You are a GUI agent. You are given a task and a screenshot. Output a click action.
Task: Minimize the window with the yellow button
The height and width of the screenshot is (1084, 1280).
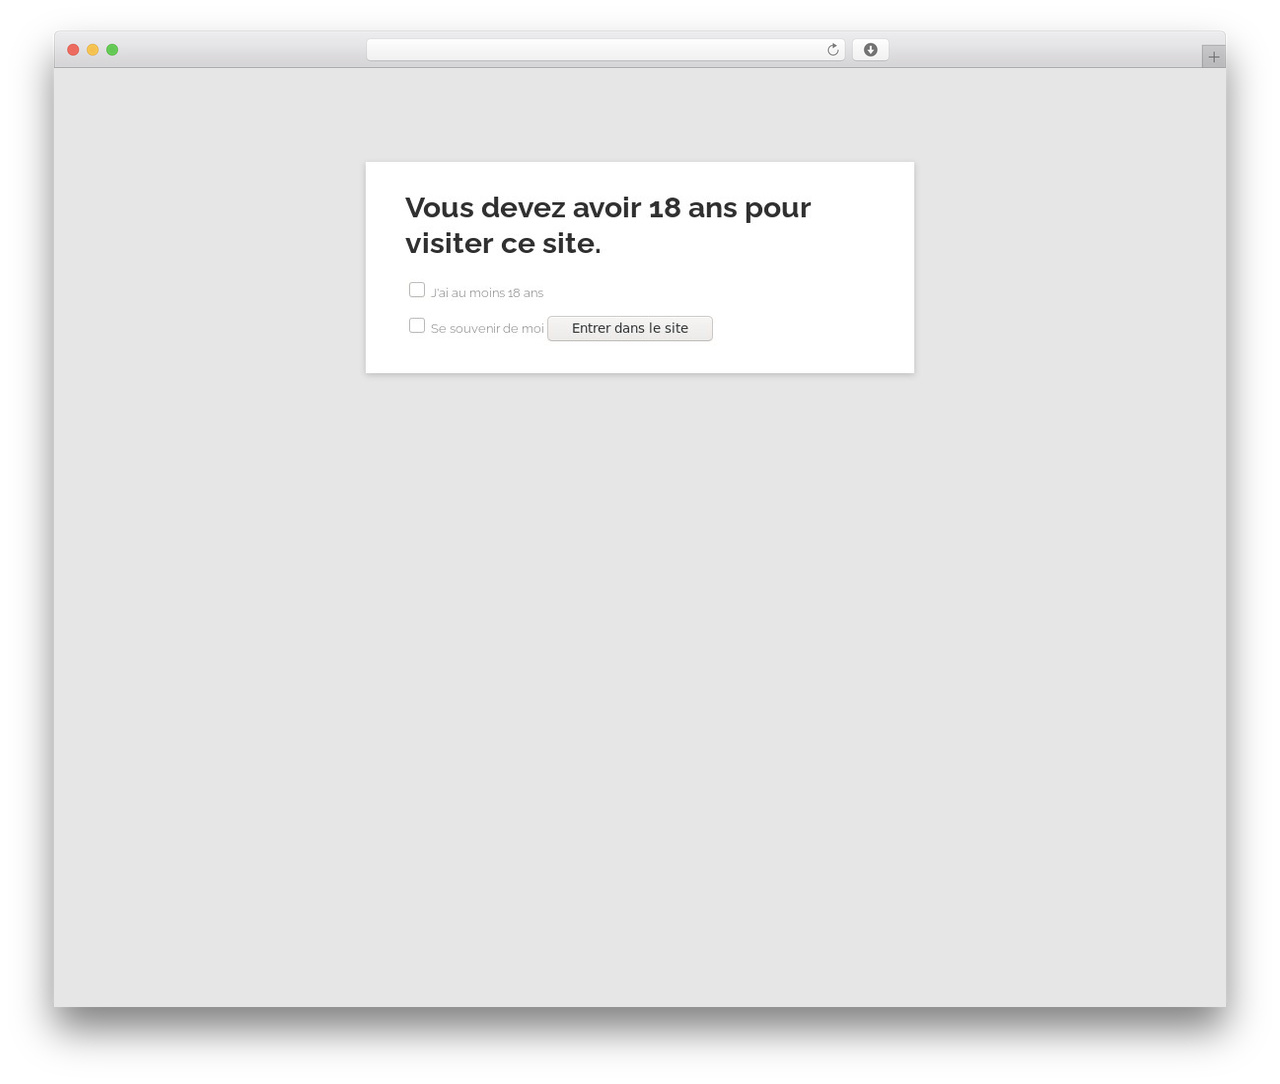pos(93,50)
